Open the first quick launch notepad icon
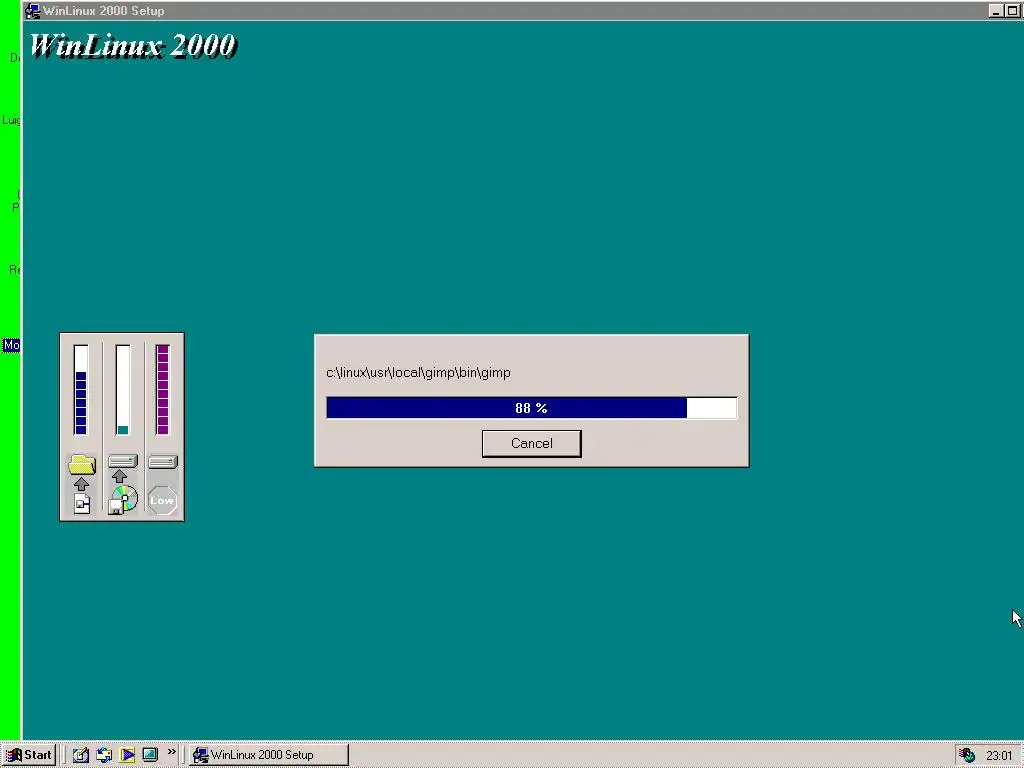This screenshot has width=1024, height=768. point(80,755)
